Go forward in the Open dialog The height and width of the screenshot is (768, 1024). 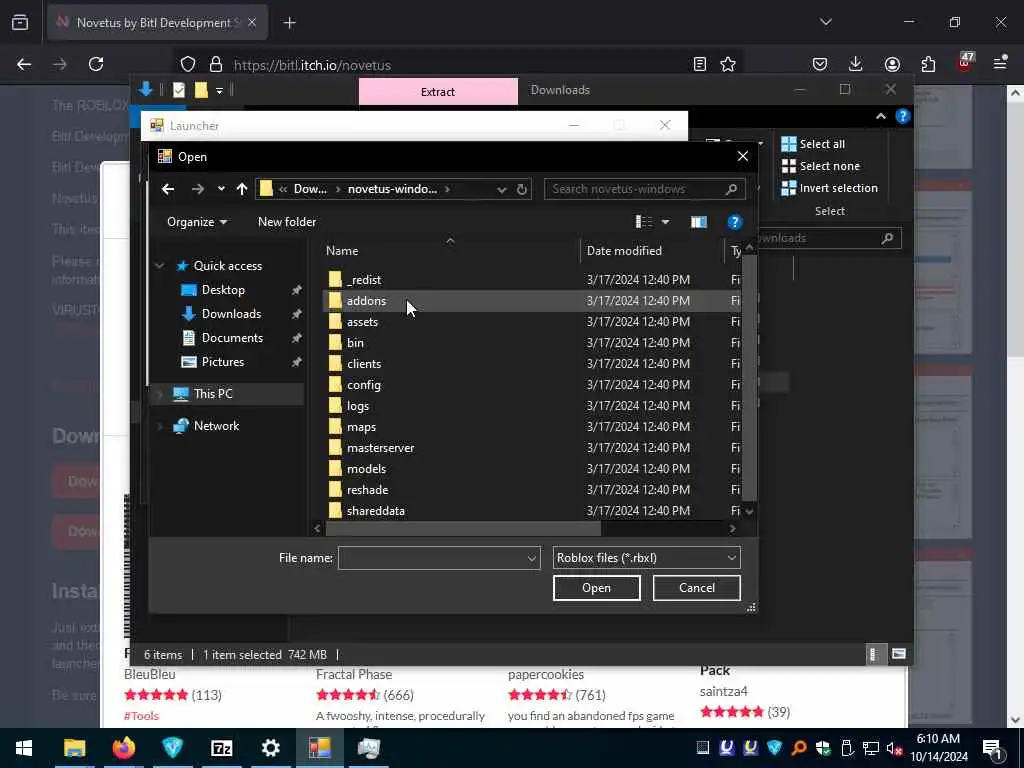[x=197, y=189]
